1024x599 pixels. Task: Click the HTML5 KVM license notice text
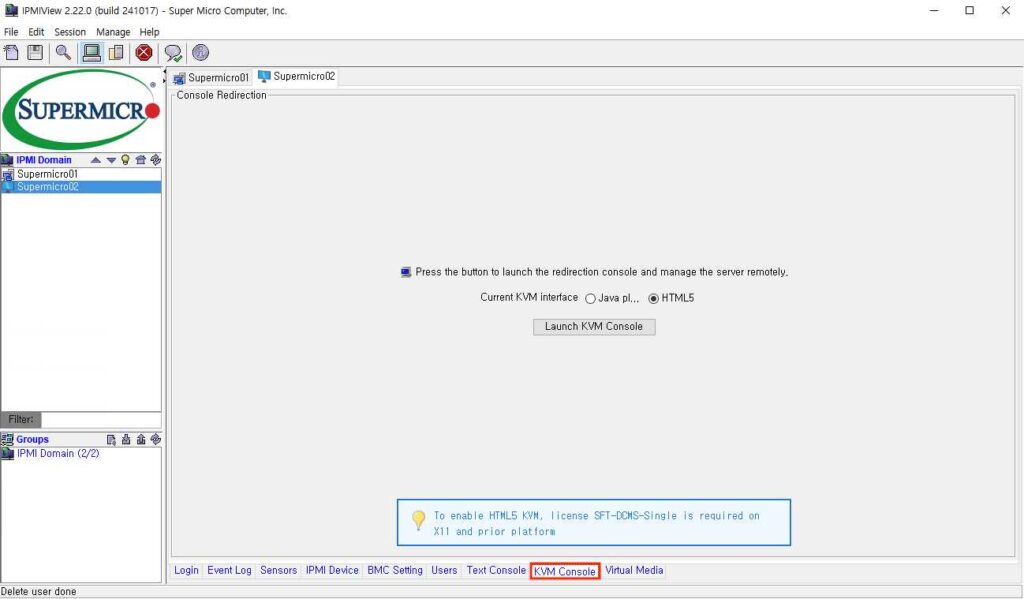(596, 523)
